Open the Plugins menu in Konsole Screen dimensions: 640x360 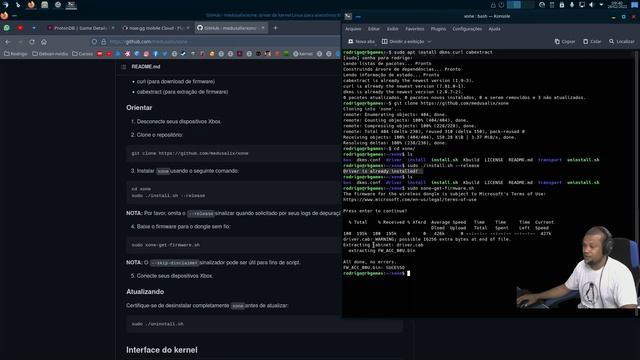click(x=438, y=29)
